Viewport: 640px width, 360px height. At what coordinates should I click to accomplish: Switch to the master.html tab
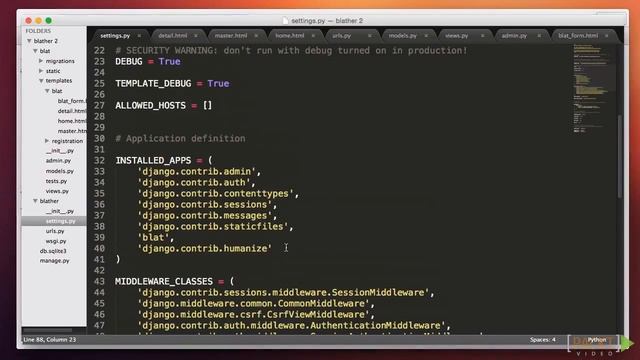point(231,36)
